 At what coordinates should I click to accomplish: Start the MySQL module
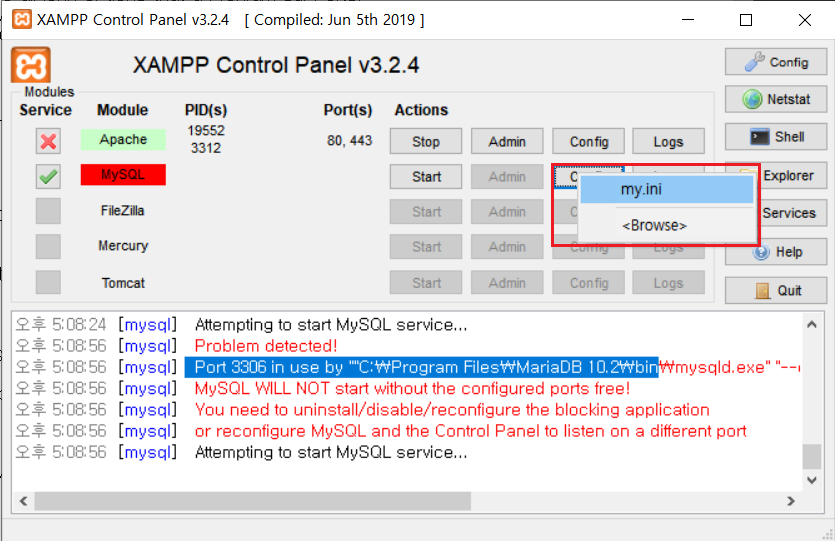click(x=425, y=177)
